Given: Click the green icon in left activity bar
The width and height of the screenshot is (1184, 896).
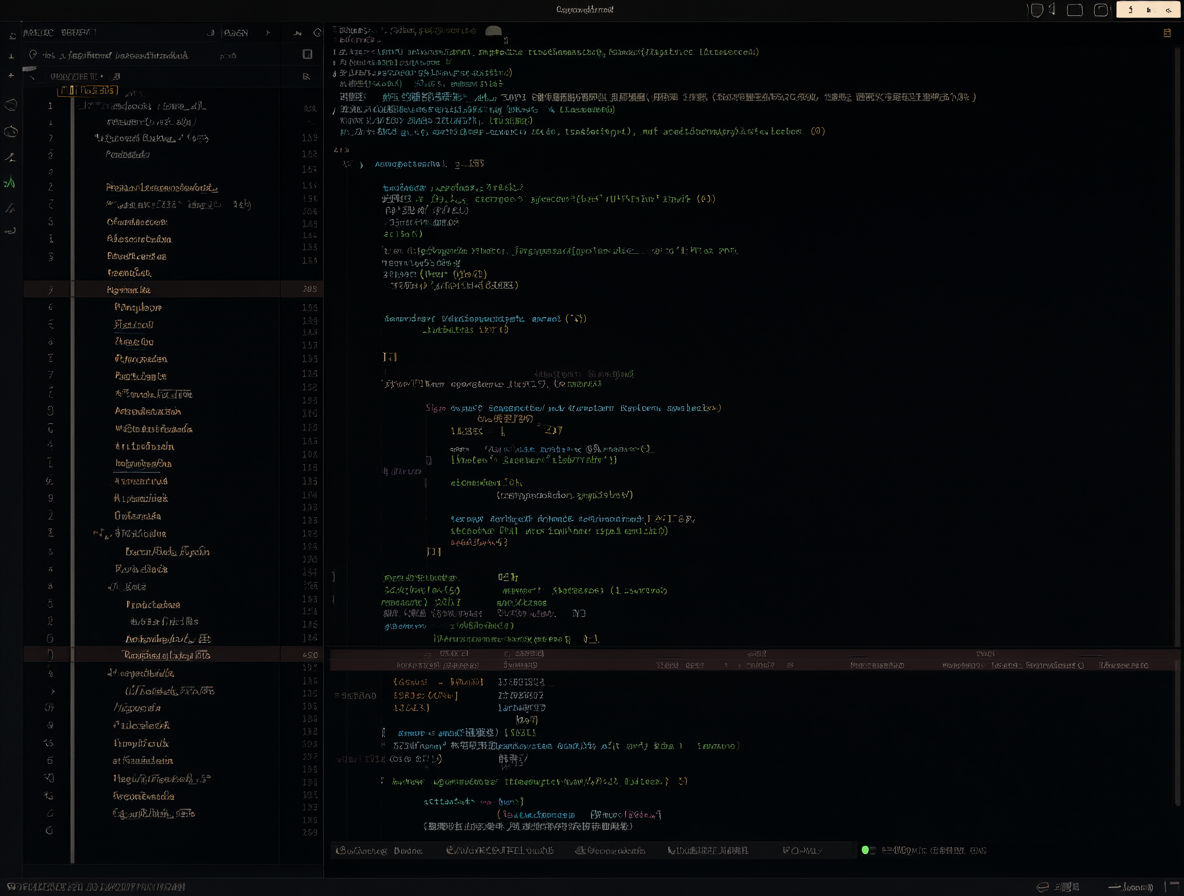Looking at the screenshot, I should tap(11, 182).
